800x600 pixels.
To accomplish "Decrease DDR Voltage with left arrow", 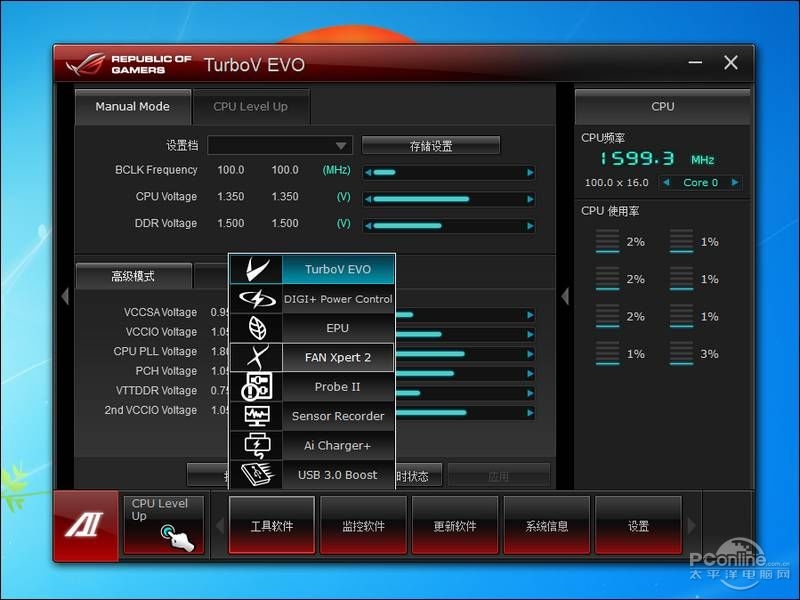I will [x=368, y=226].
